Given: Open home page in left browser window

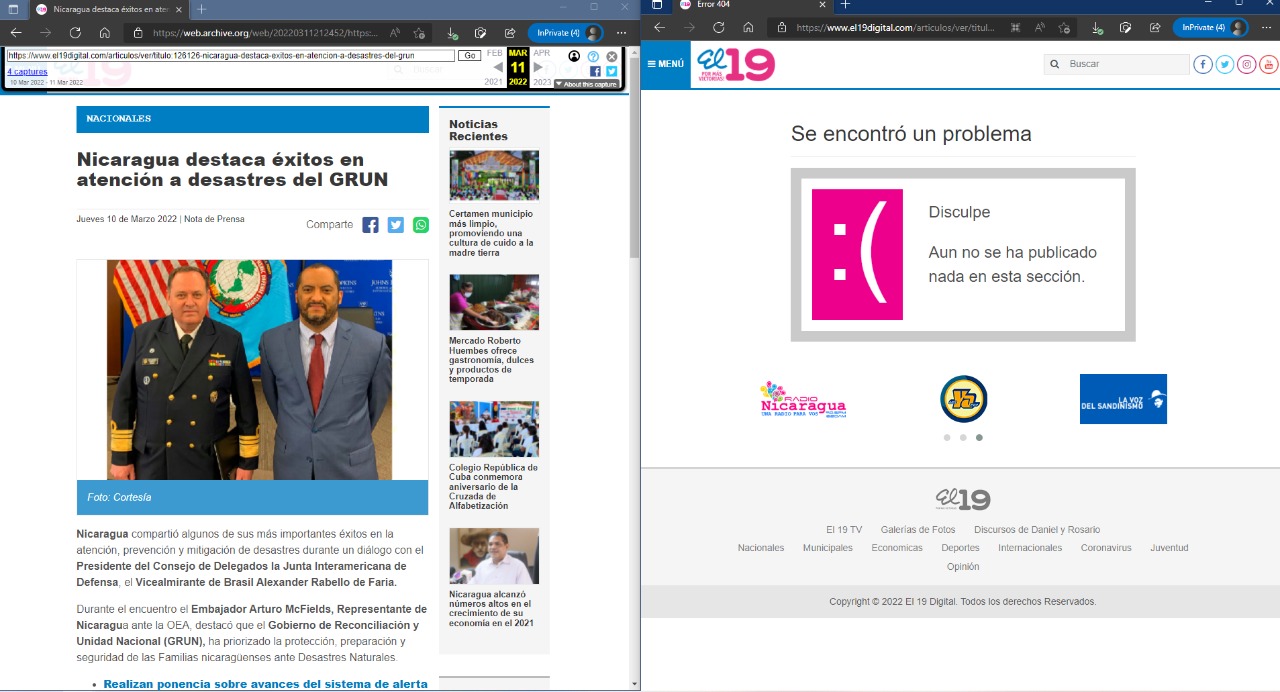Looking at the screenshot, I should click(x=104, y=32).
